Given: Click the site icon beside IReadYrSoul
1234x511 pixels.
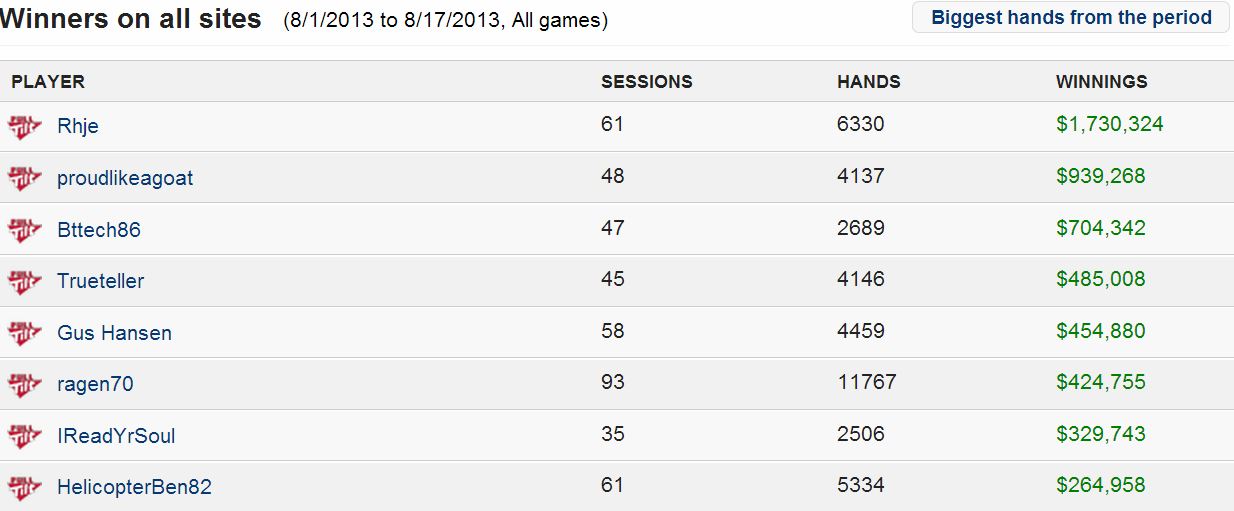Looking at the screenshot, I should tap(24, 436).
